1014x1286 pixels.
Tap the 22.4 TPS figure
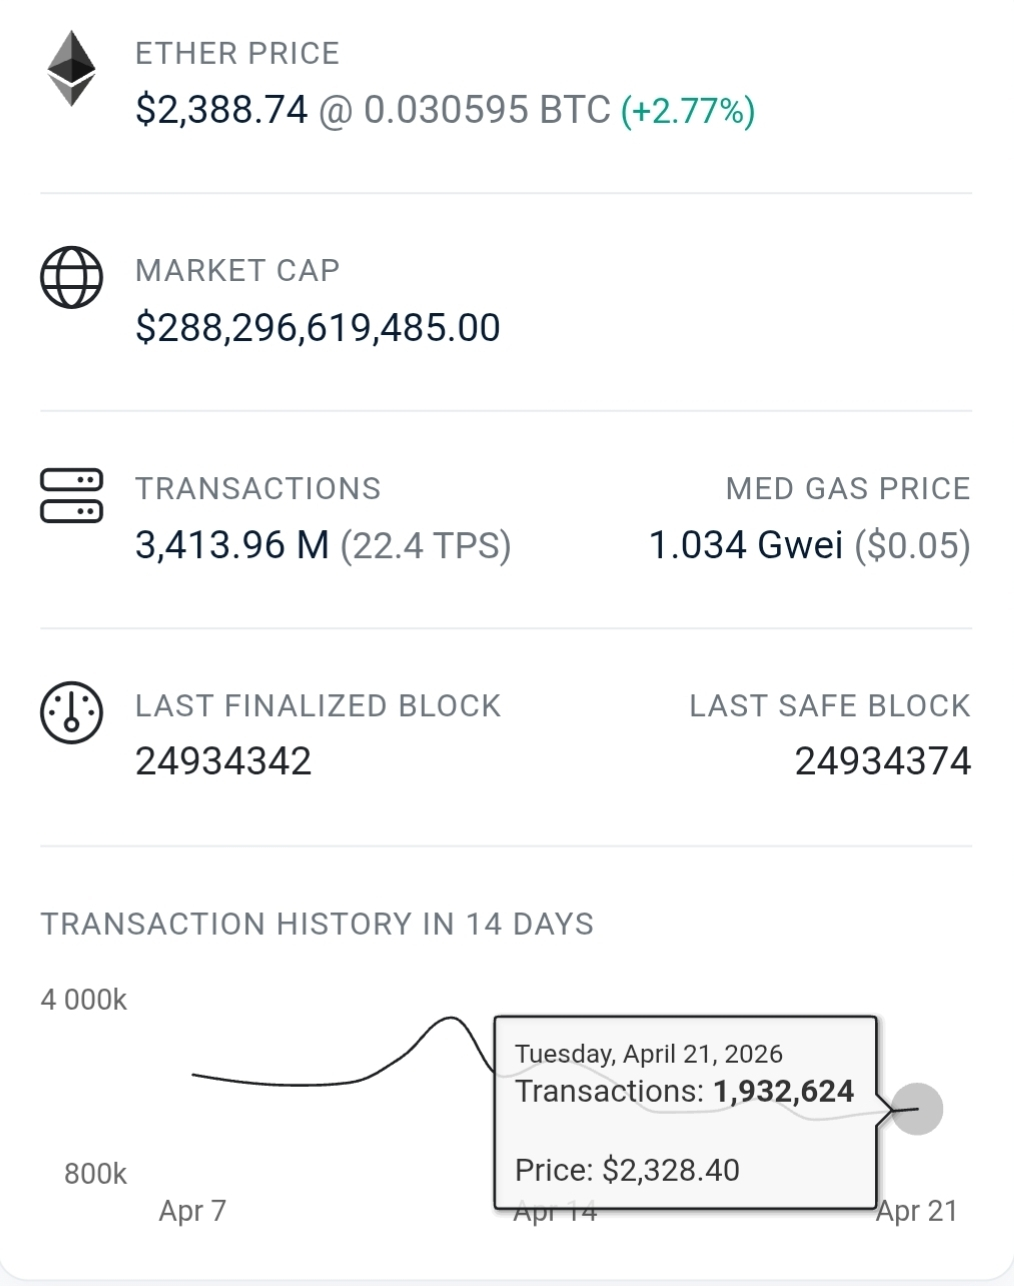point(426,546)
